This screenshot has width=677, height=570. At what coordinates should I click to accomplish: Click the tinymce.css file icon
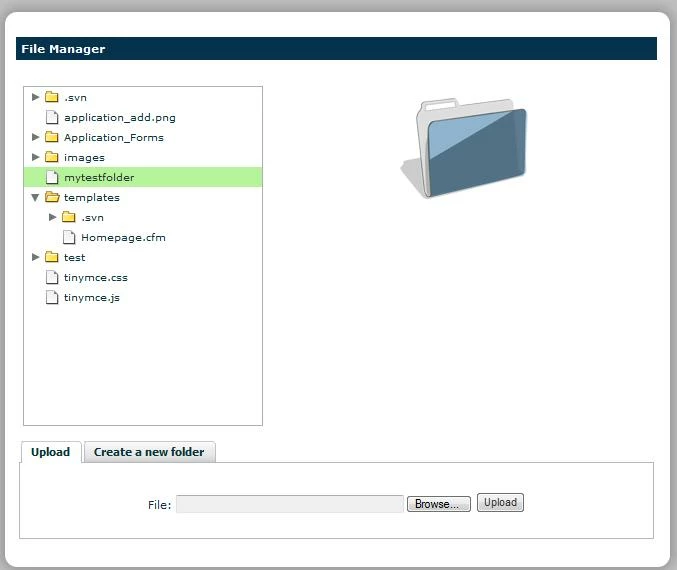[x=52, y=277]
